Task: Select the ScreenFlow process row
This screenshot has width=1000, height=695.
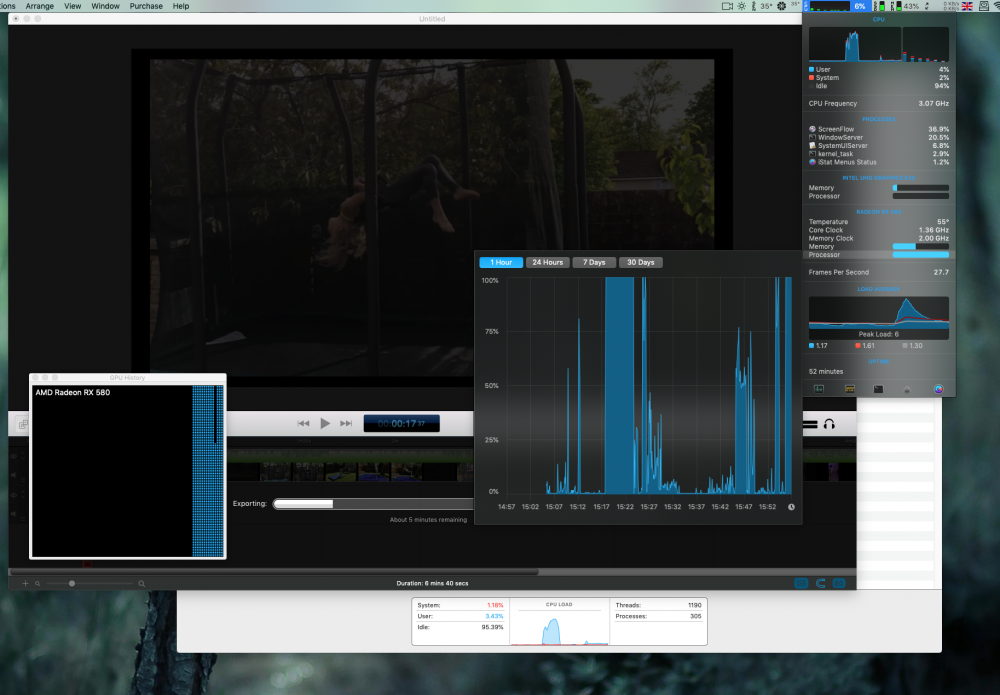Action: pos(878,129)
